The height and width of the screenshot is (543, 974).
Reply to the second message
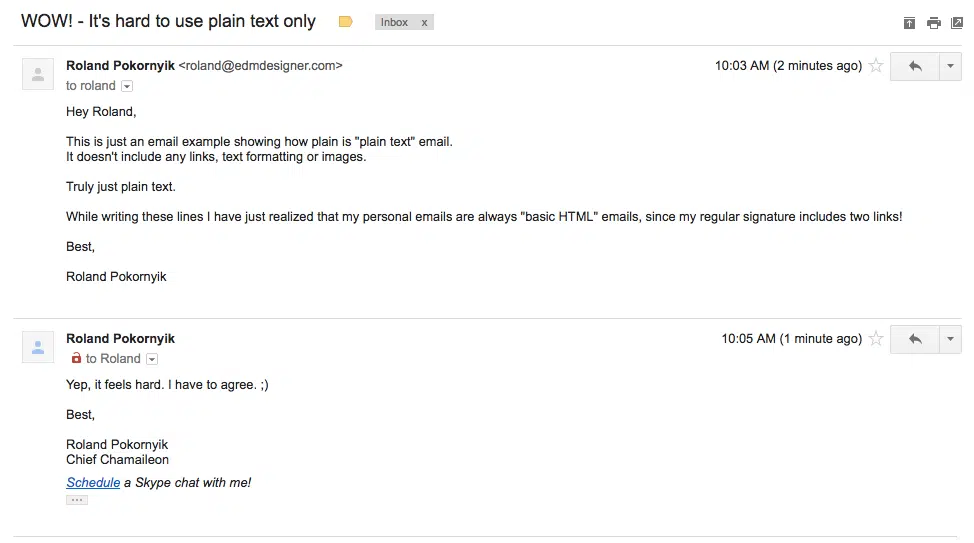pyautogui.click(x=915, y=339)
